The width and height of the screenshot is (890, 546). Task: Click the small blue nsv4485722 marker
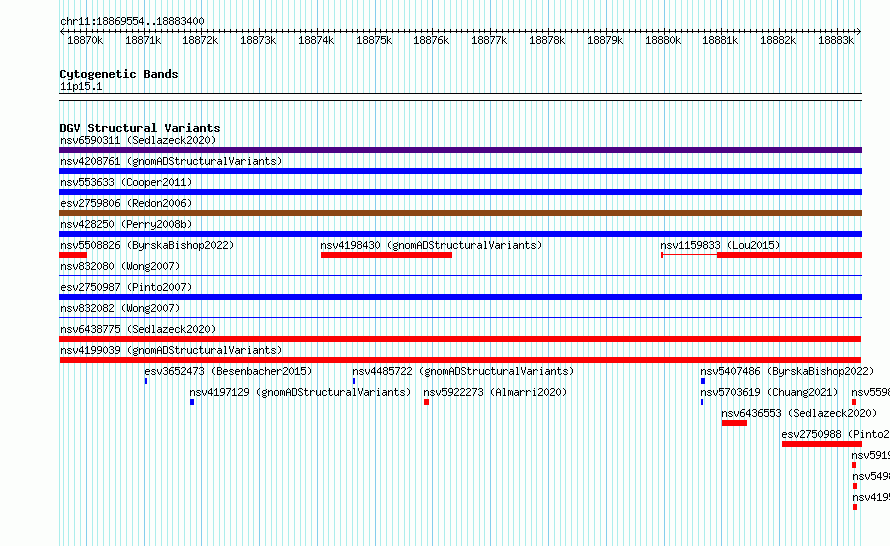pos(354,381)
